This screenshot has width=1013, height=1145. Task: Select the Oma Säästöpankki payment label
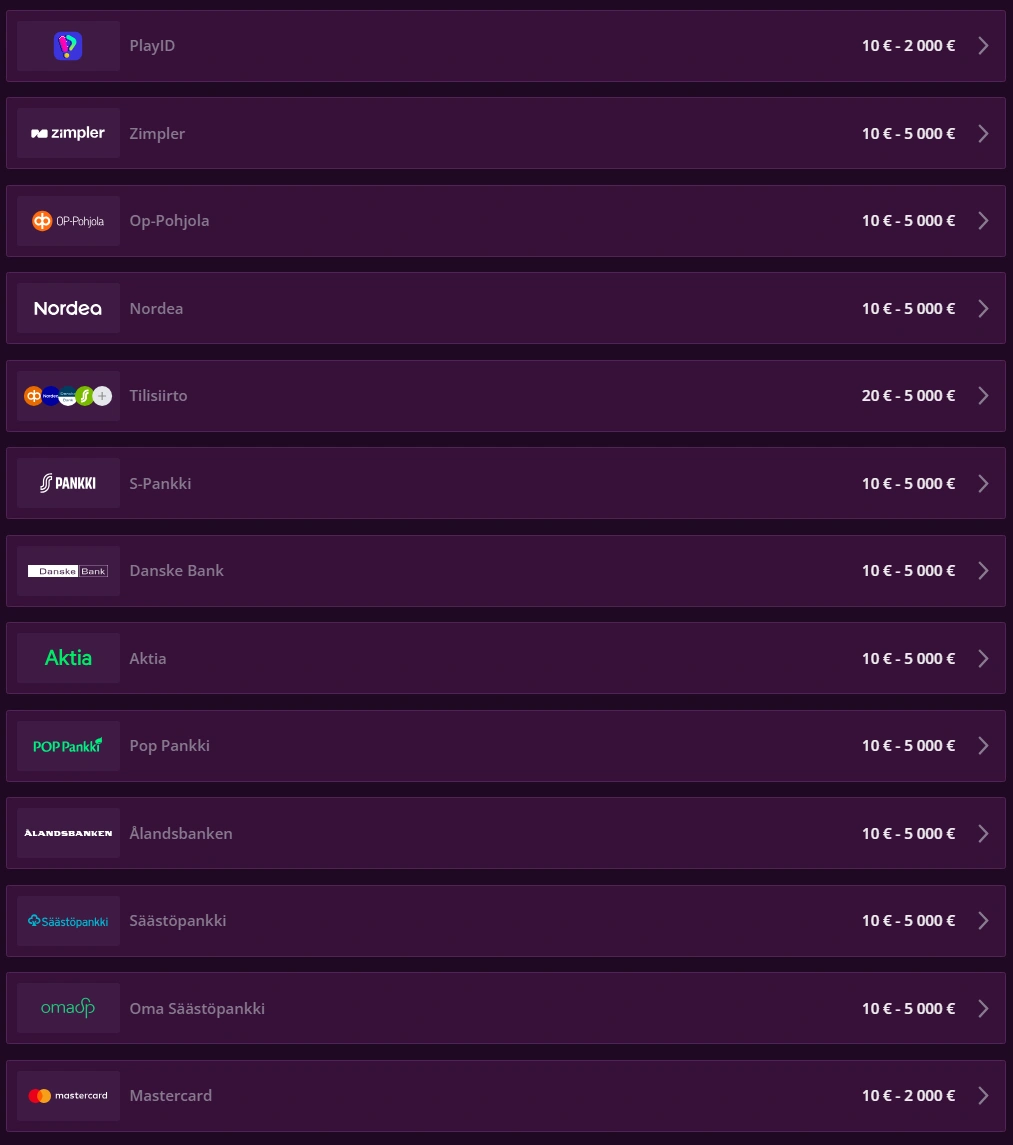(197, 1008)
